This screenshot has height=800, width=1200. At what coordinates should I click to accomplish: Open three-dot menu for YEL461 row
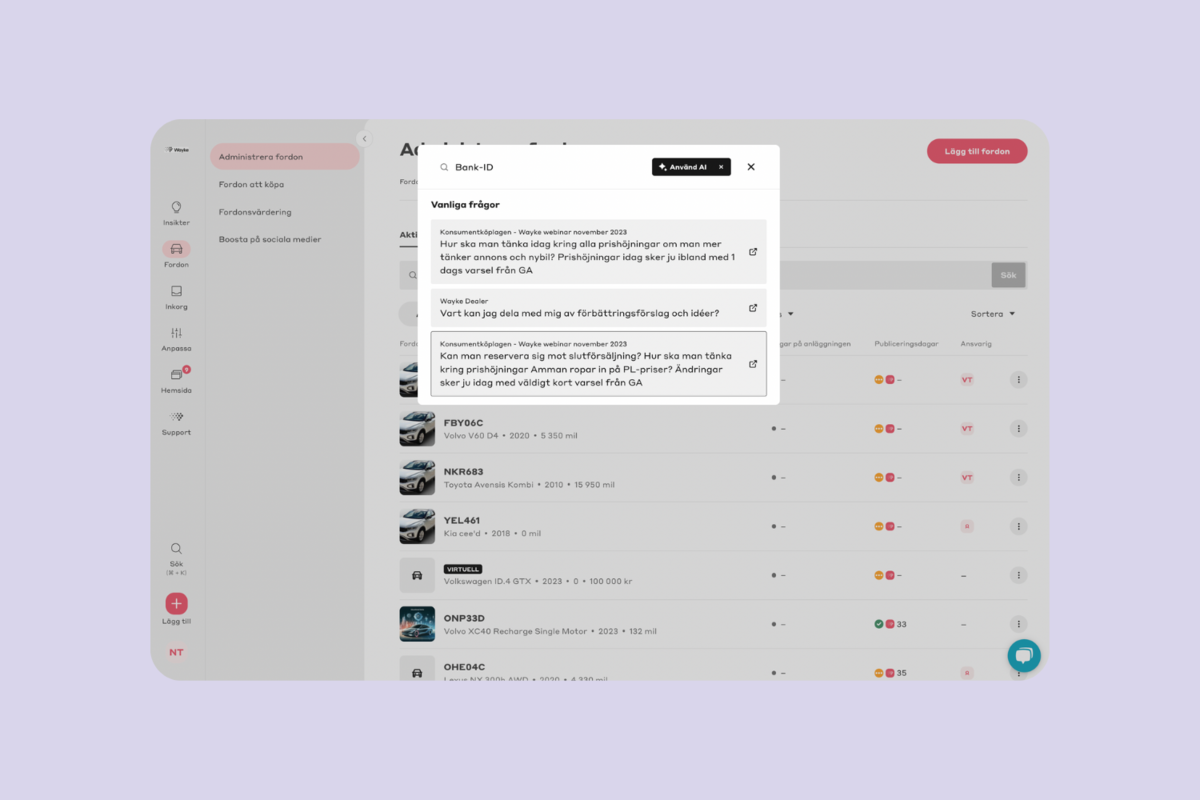[x=1018, y=527]
